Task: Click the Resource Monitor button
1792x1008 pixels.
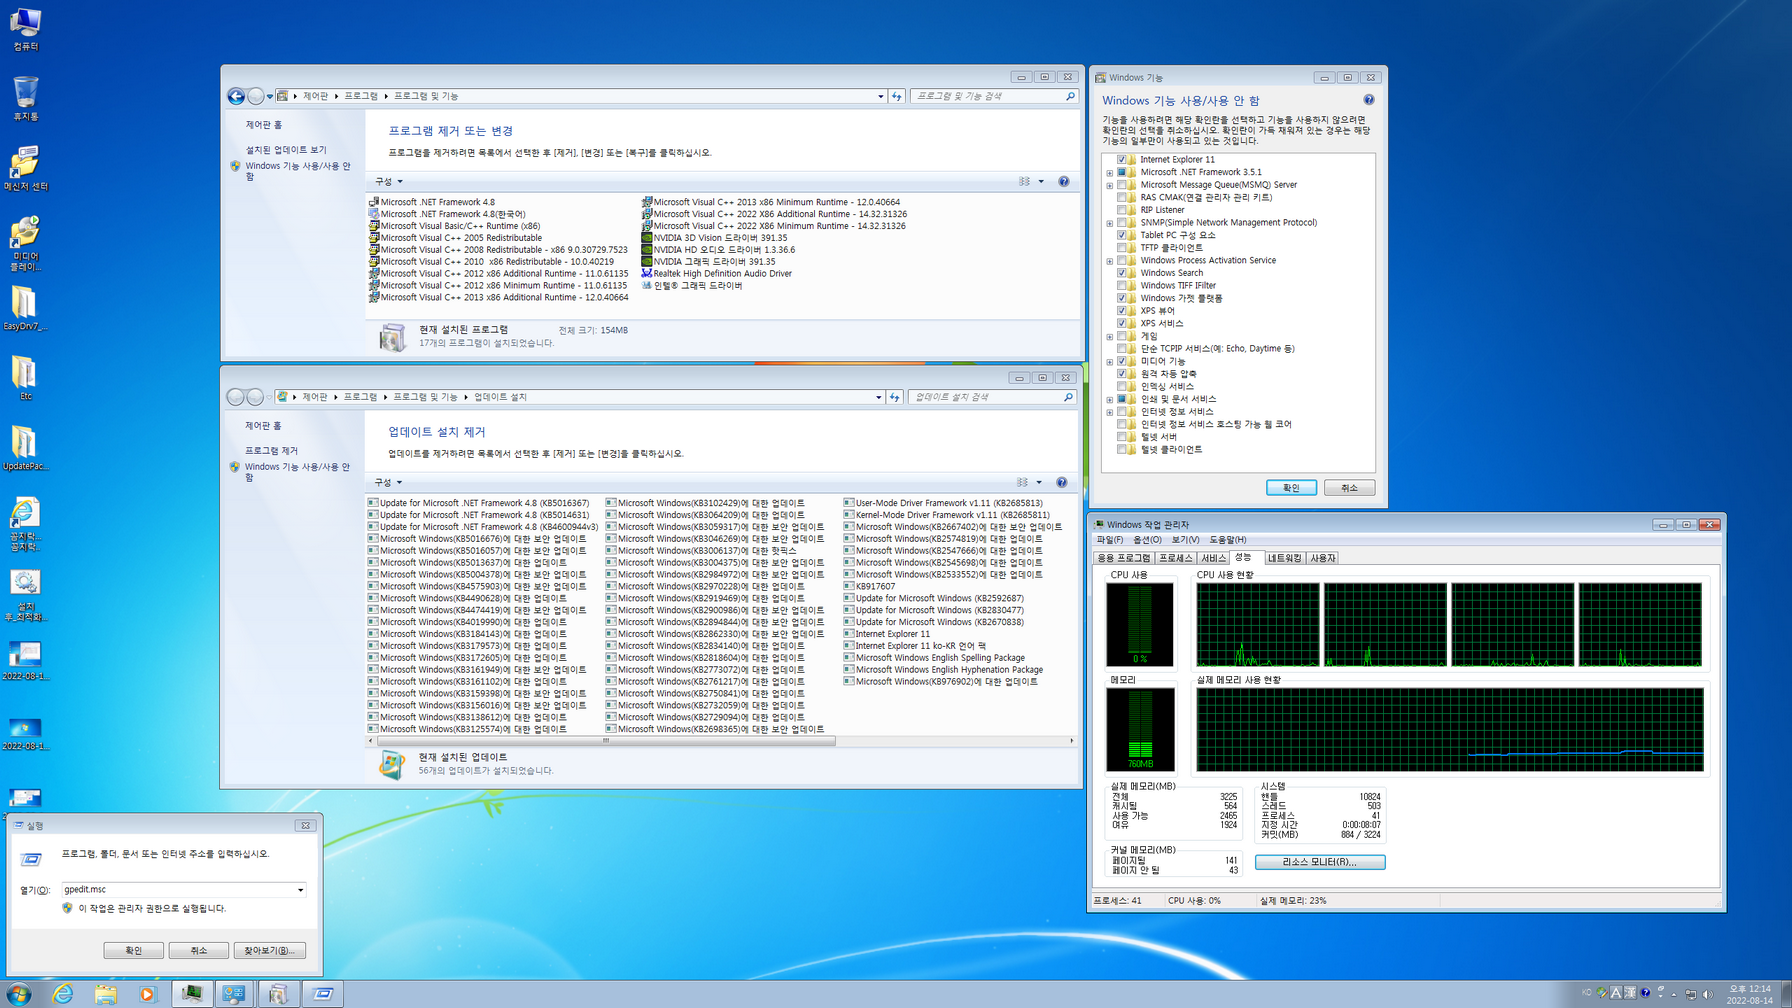Action: coord(1320,862)
